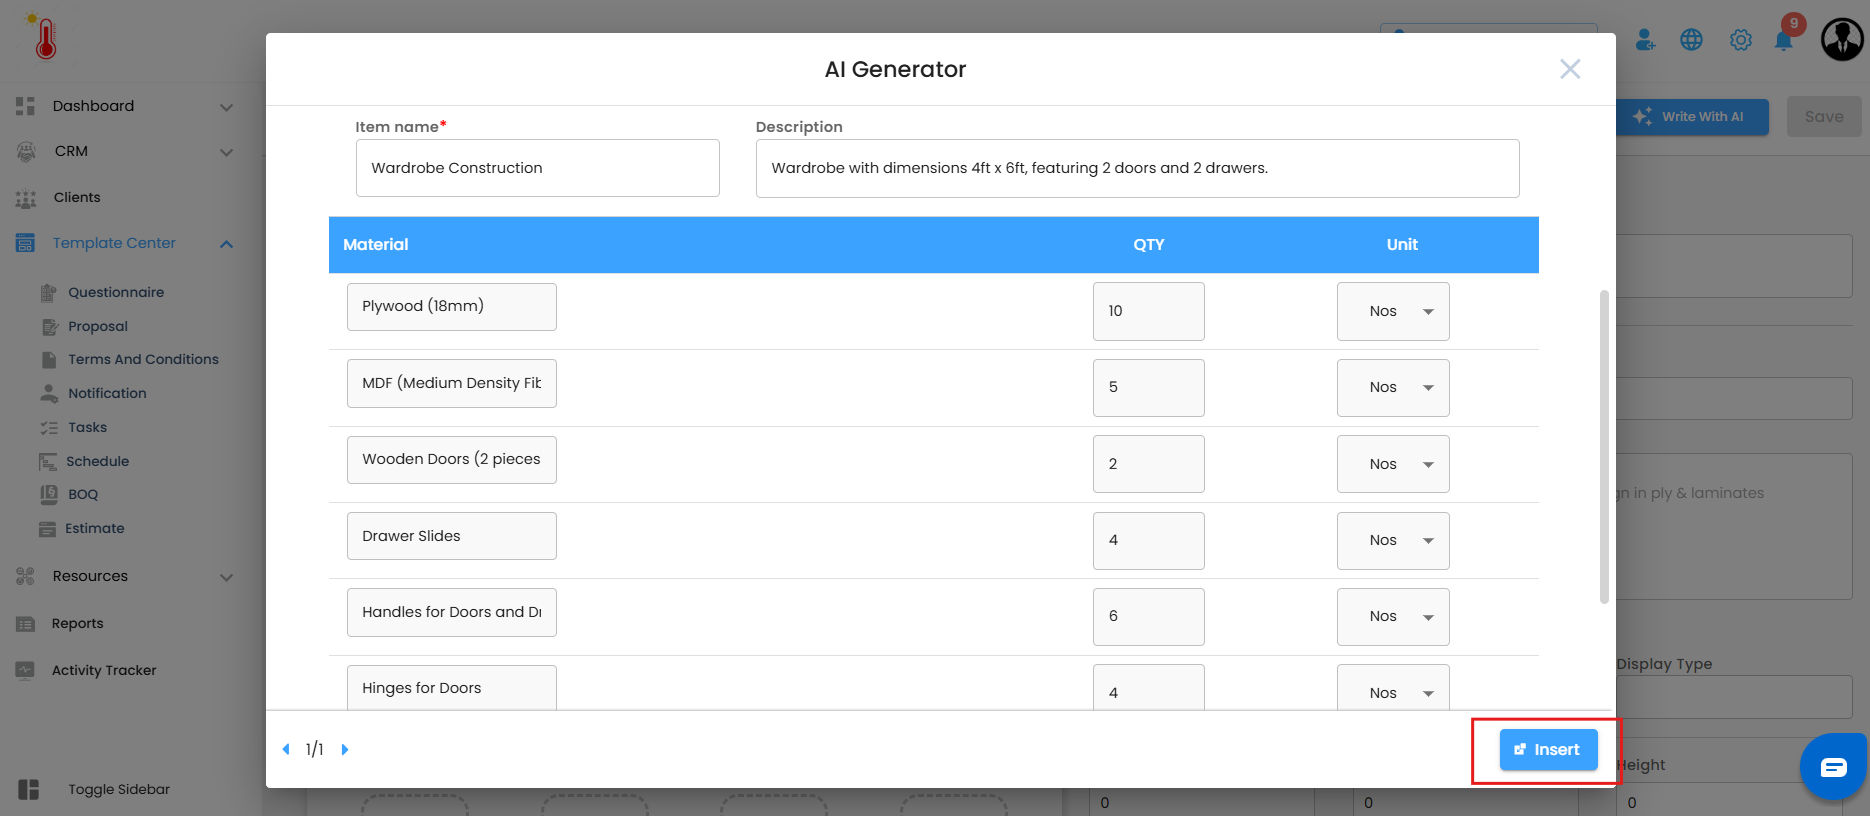The width and height of the screenshot is (1870, 816).
Task: Click the Item name input field
Action: click(x=537, y=168)
